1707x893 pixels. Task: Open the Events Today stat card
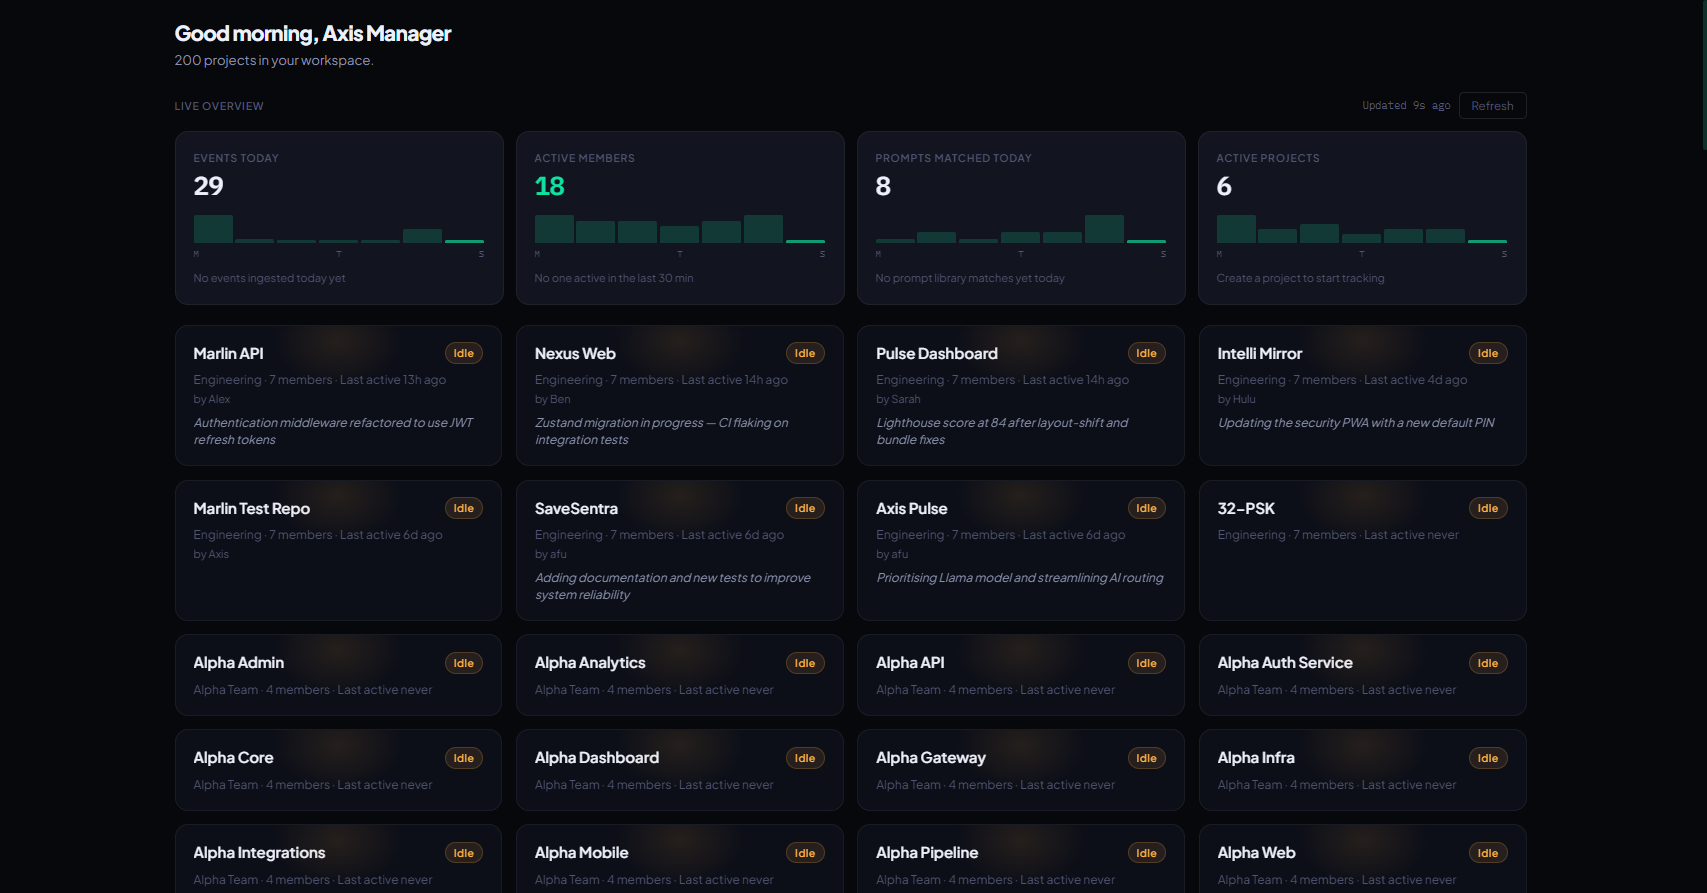coord(339,218)
